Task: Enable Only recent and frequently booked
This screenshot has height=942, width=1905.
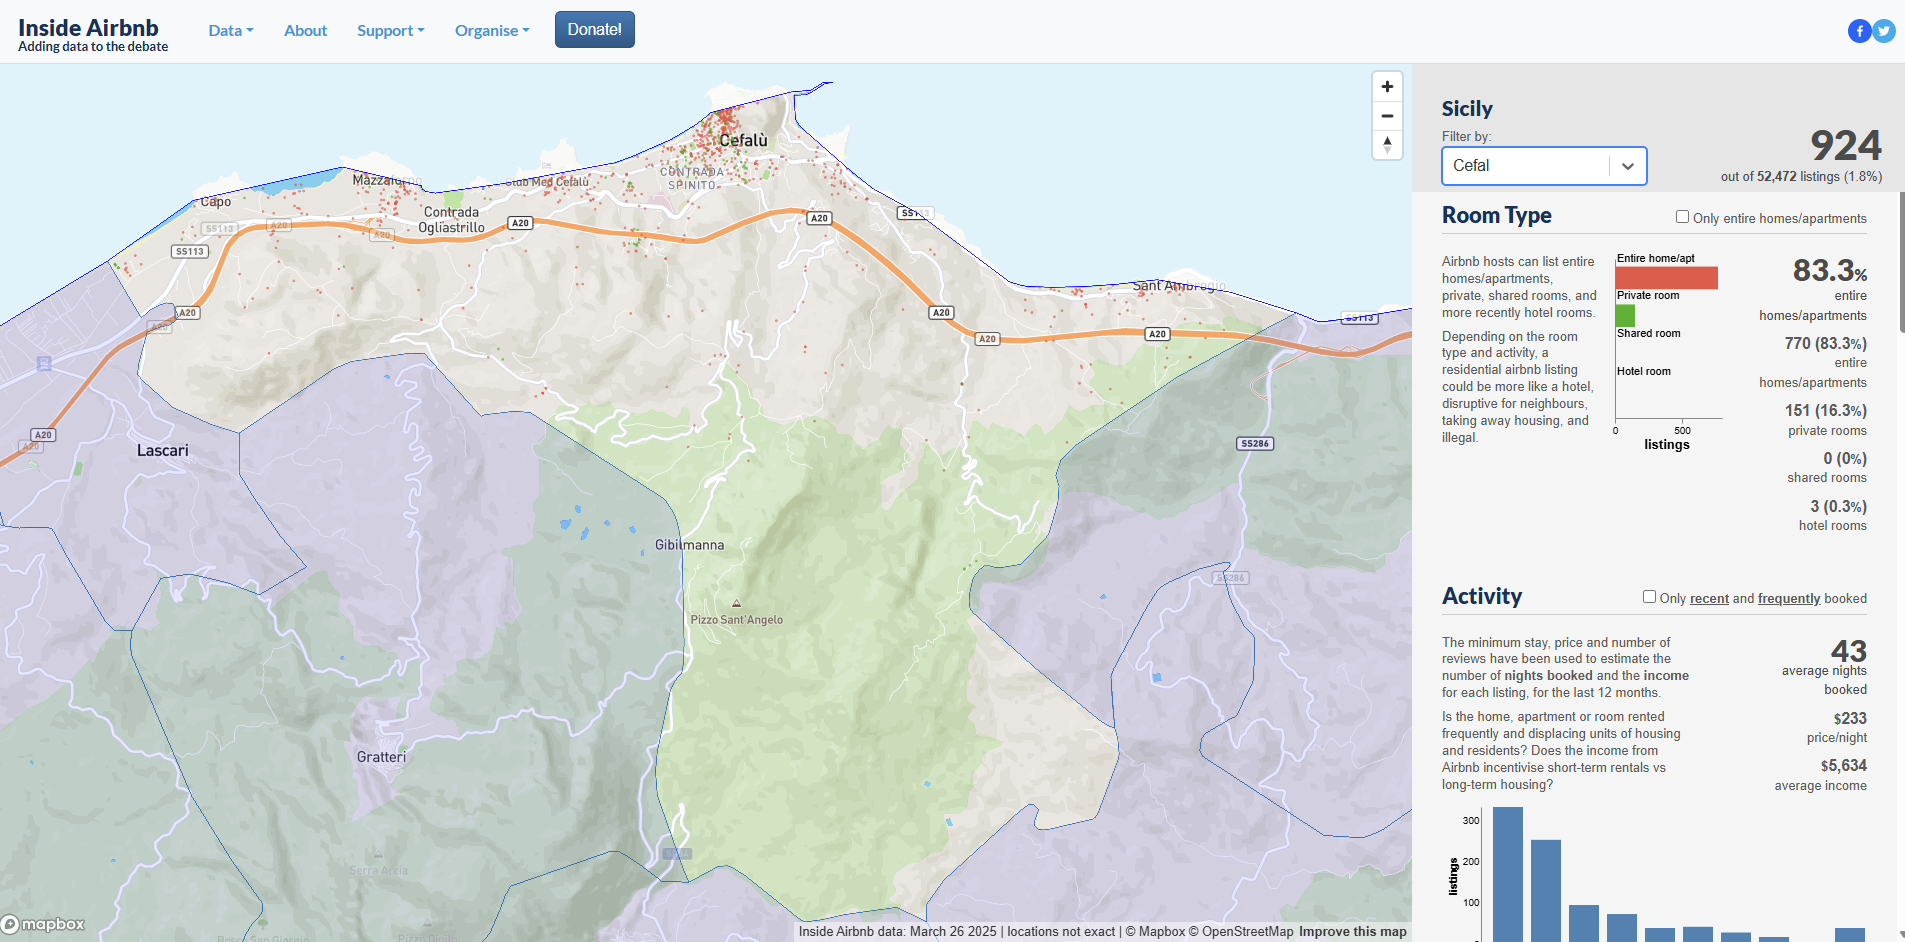Action: click(1649, 597)
